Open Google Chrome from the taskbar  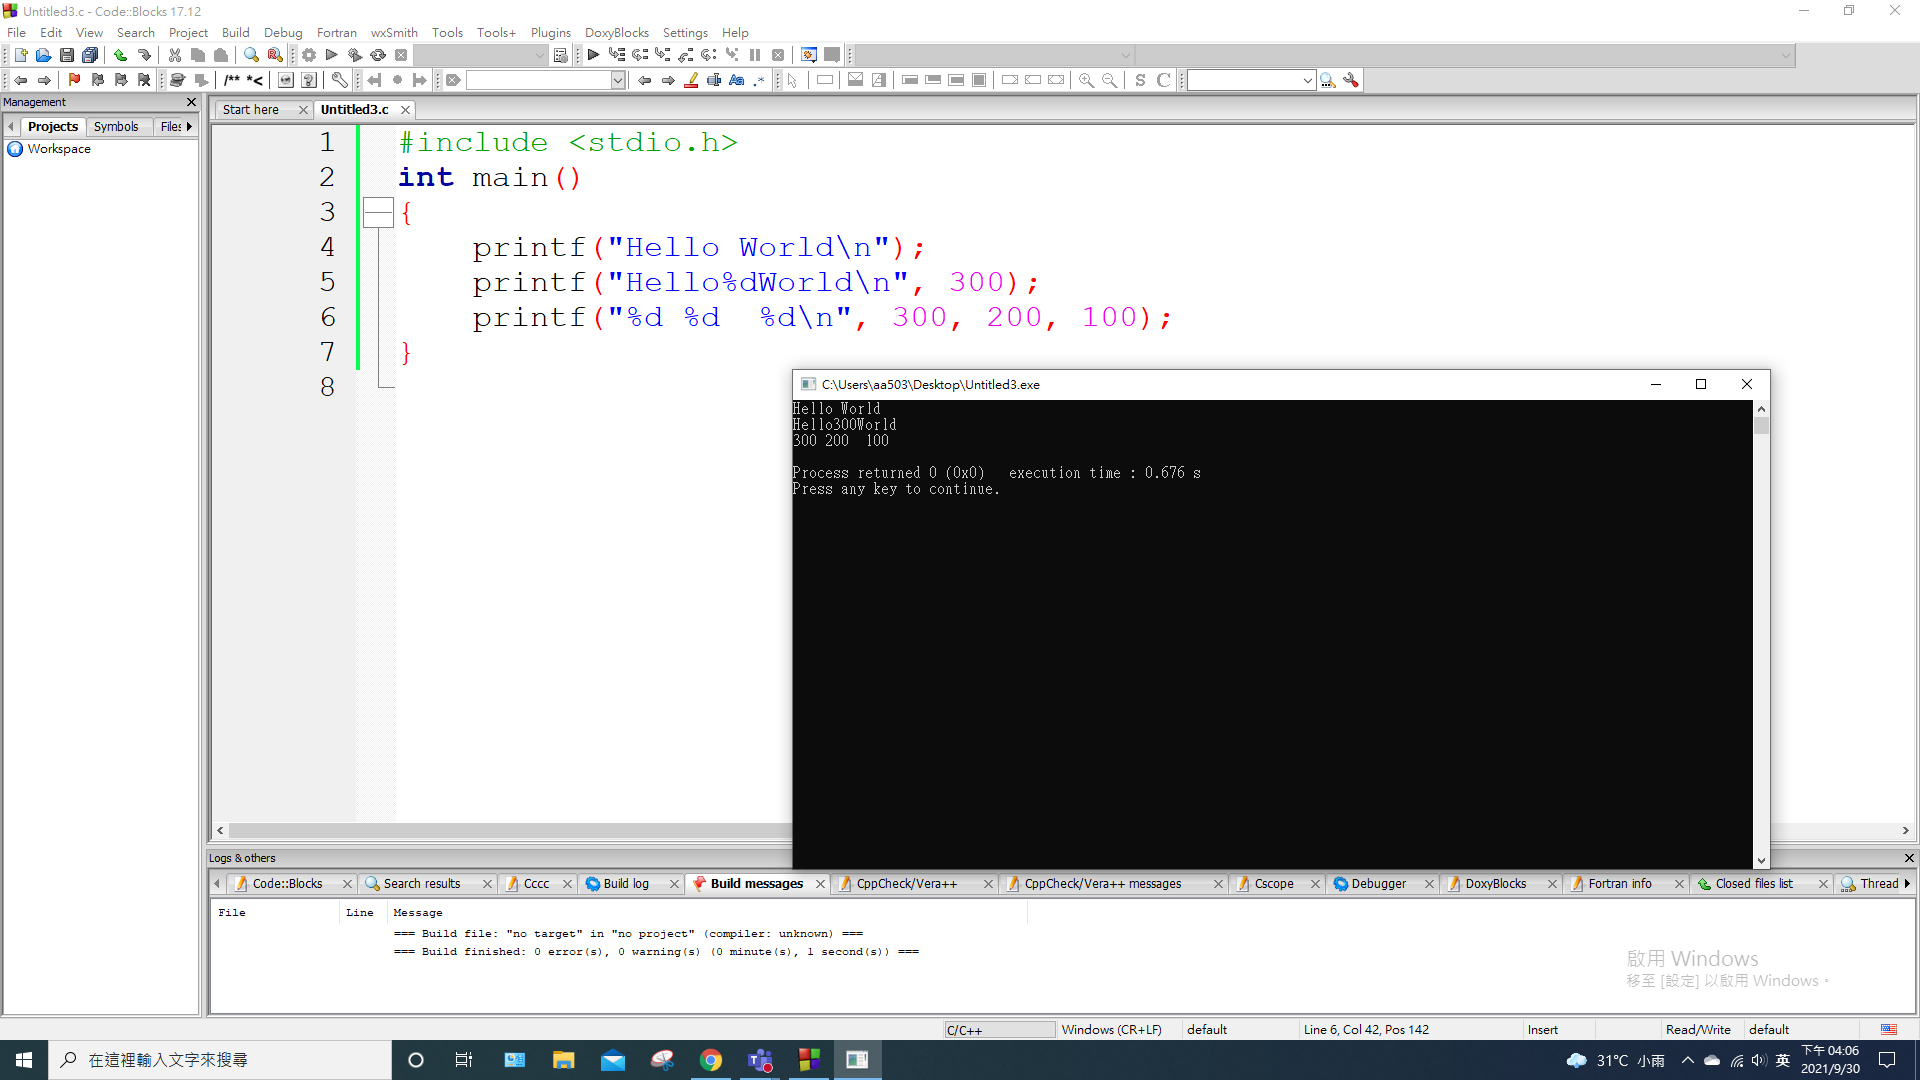(711, 1060)
